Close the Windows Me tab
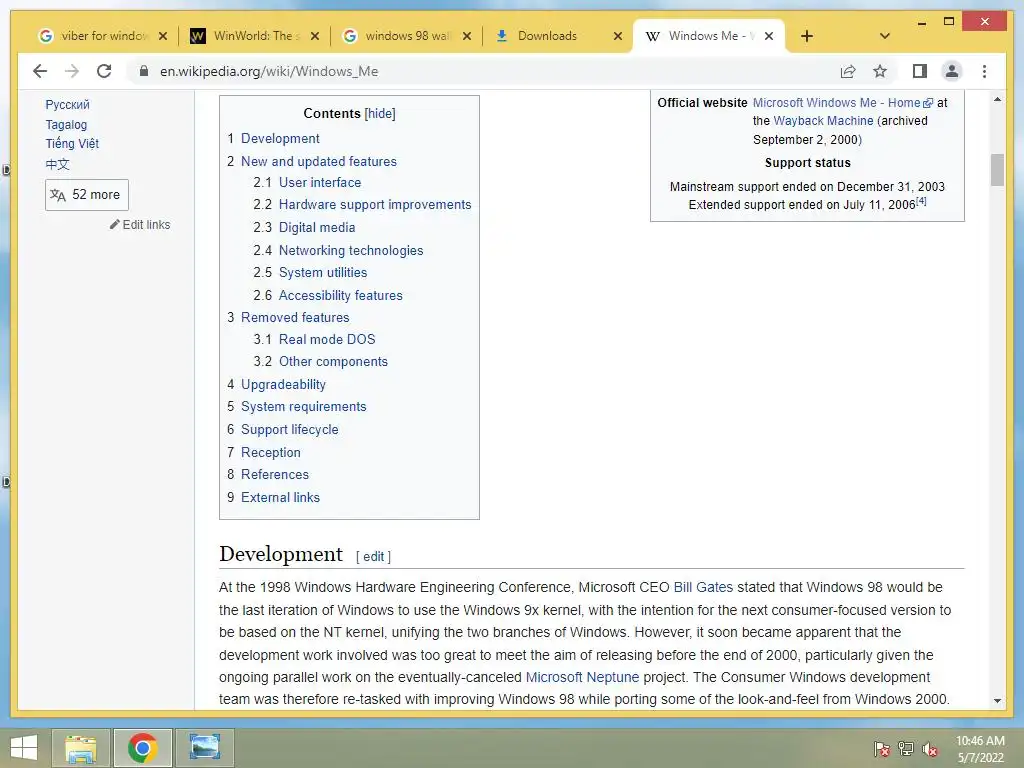Image resolution: width=1024 pixels, height=768 pixels. coord(769,36)
